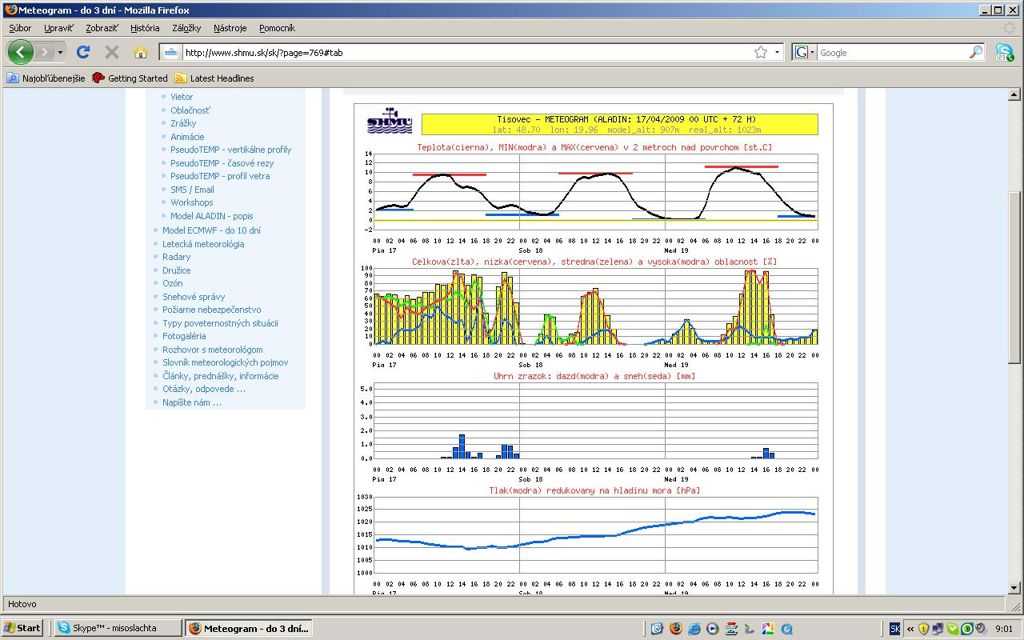Open the Družice sidebar link

click(x=176, y=270)
